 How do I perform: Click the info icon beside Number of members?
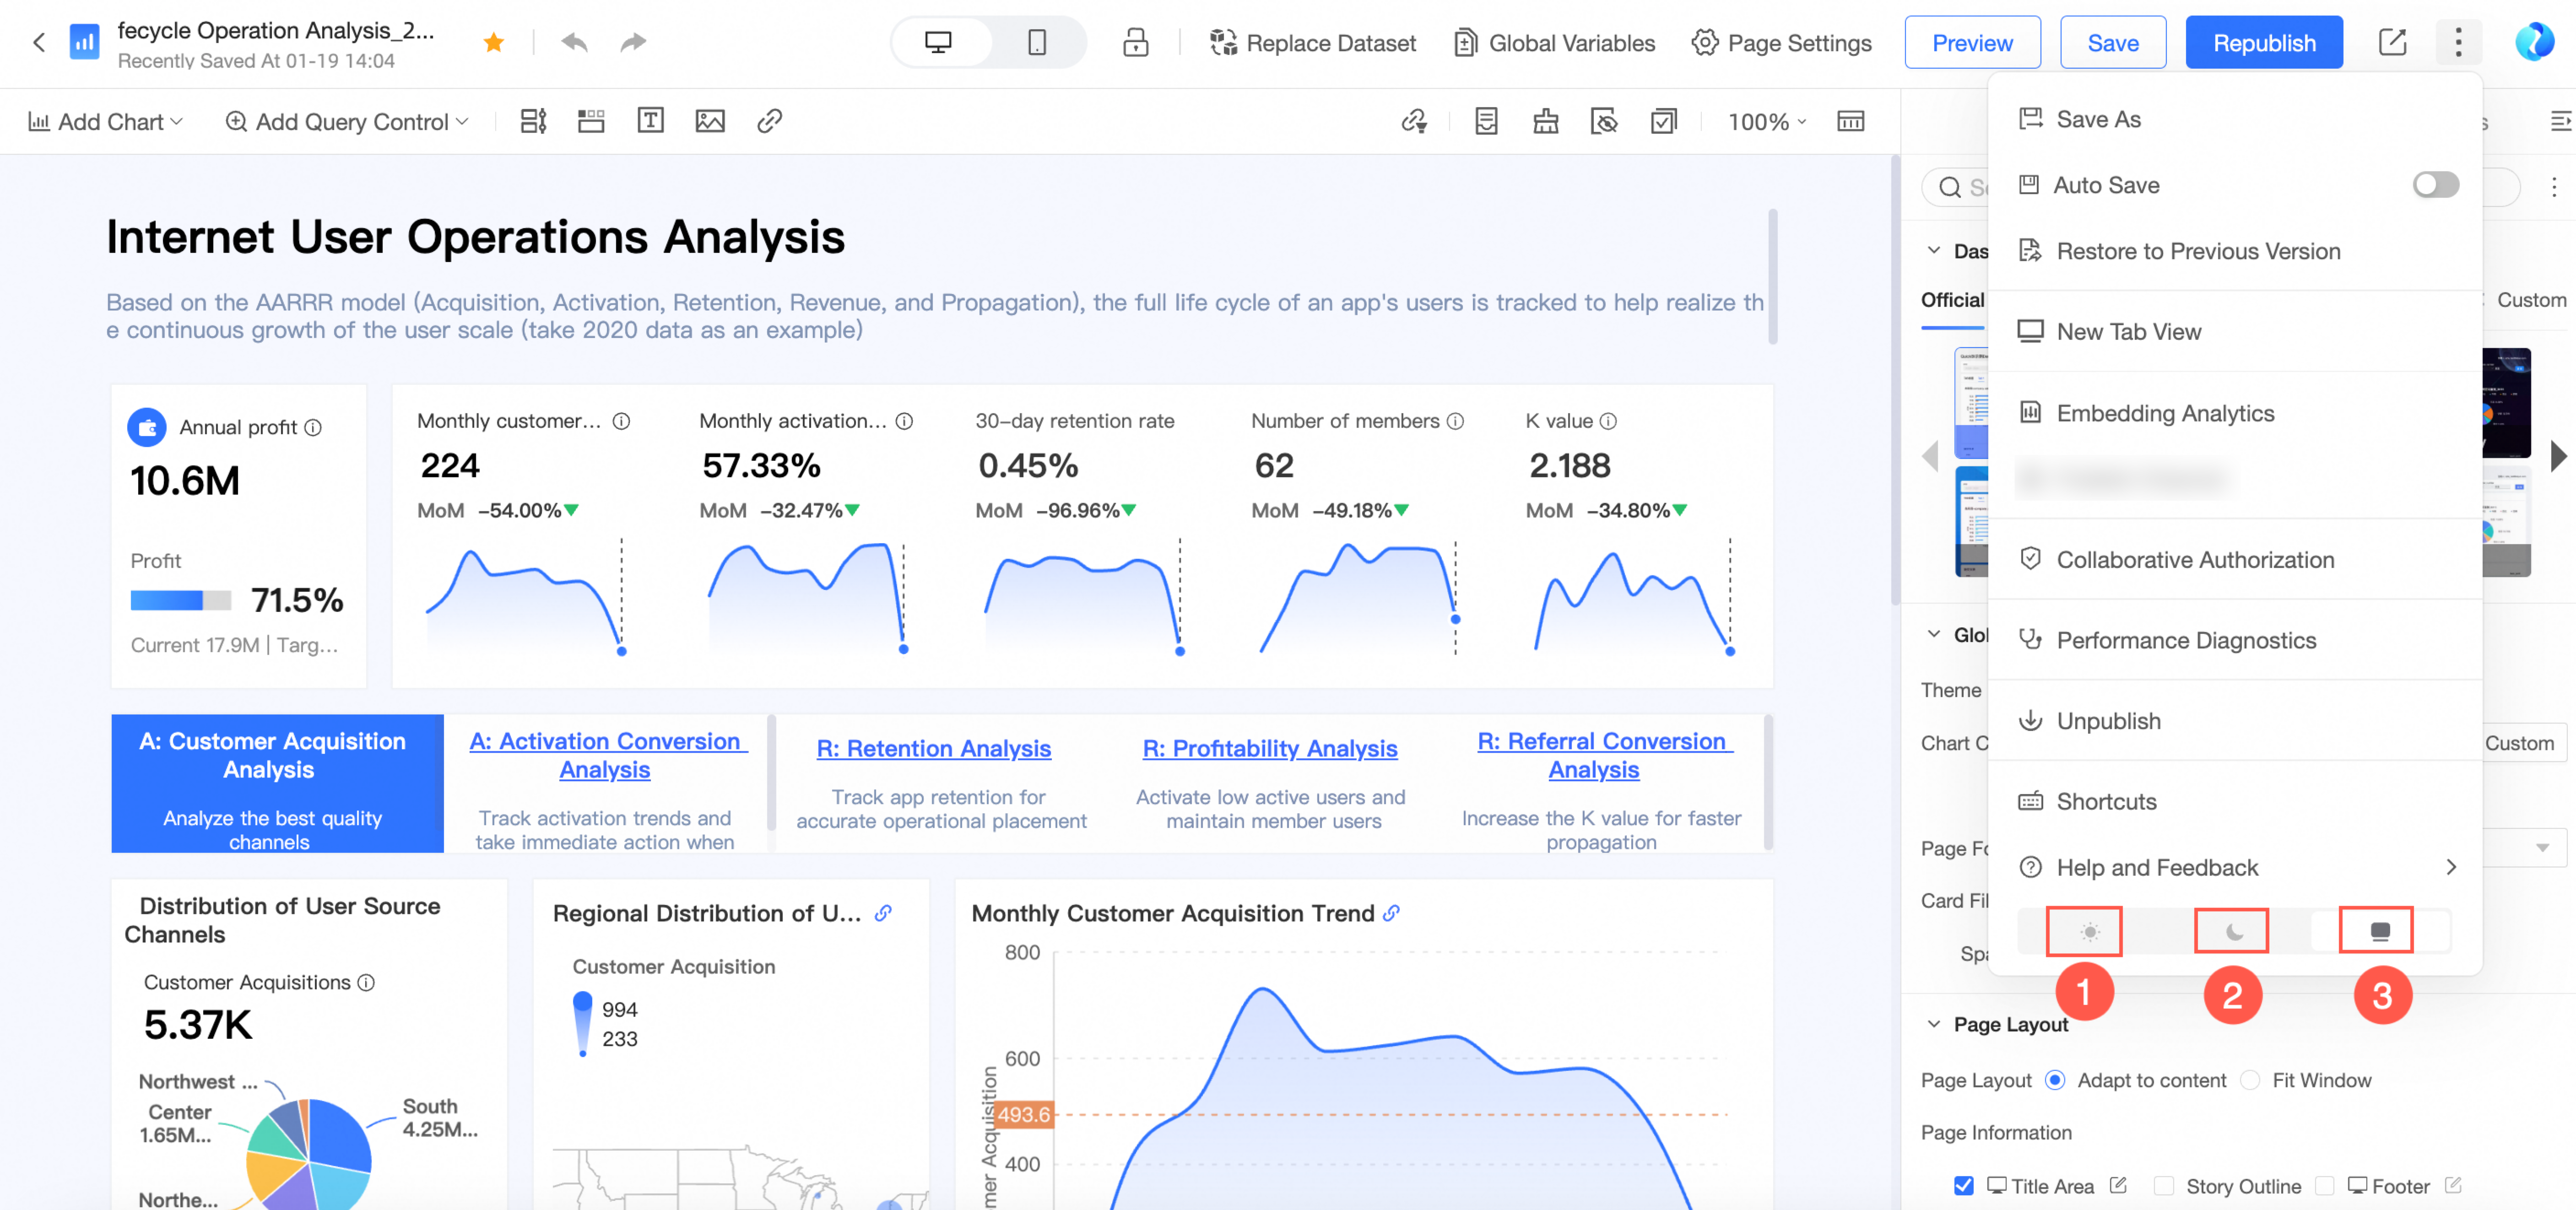click(1455, 421)
